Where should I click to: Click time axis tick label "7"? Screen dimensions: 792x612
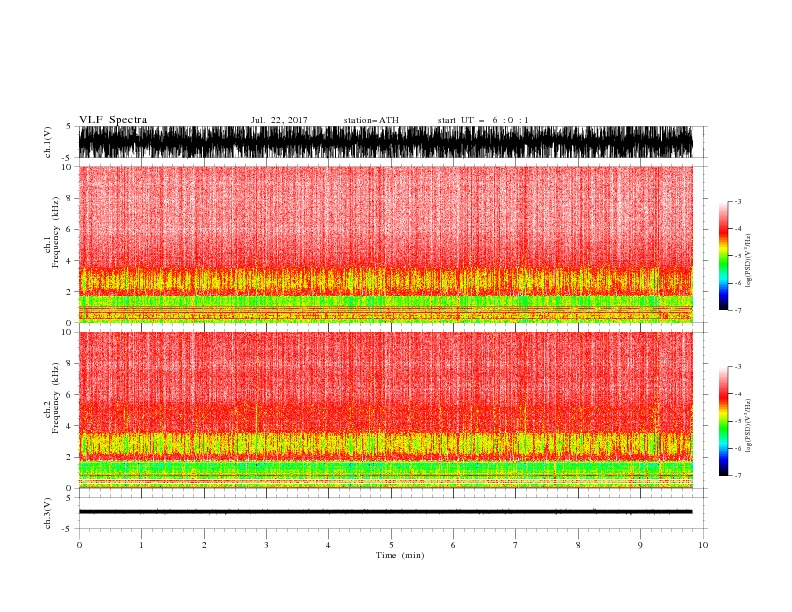(x=516, y=545)
